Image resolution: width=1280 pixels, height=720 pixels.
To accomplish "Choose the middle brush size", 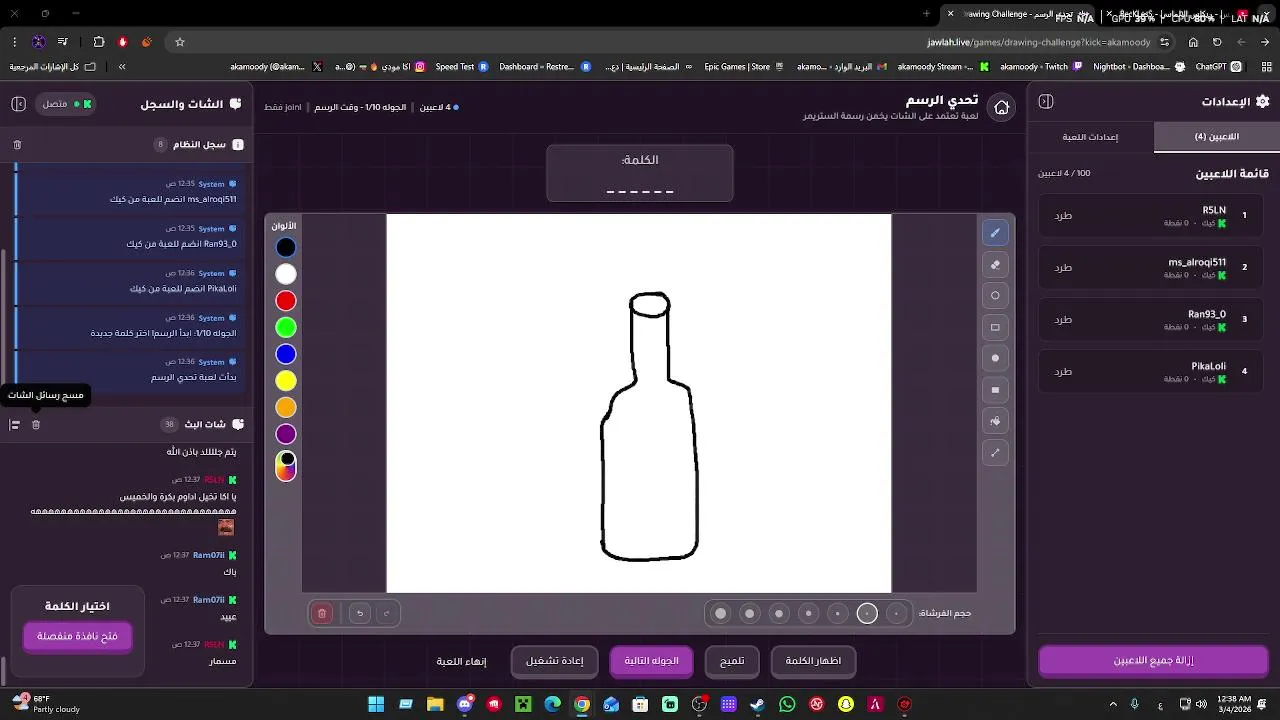I will click(808, 613).
